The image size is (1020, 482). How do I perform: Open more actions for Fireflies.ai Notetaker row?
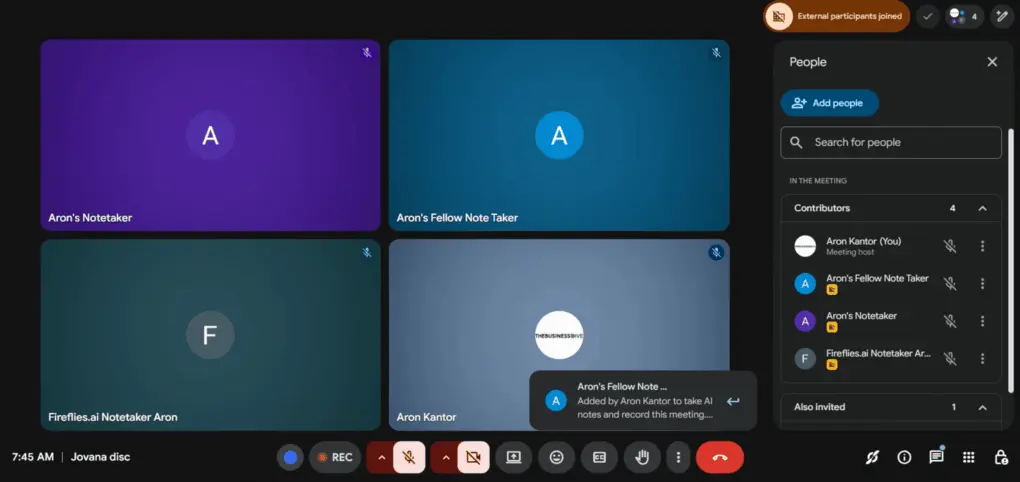[982, 358]
